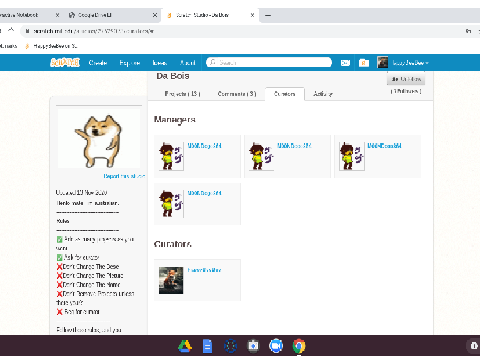
Task: Launch Google Docs from the shelf
Action: point(207,346)
